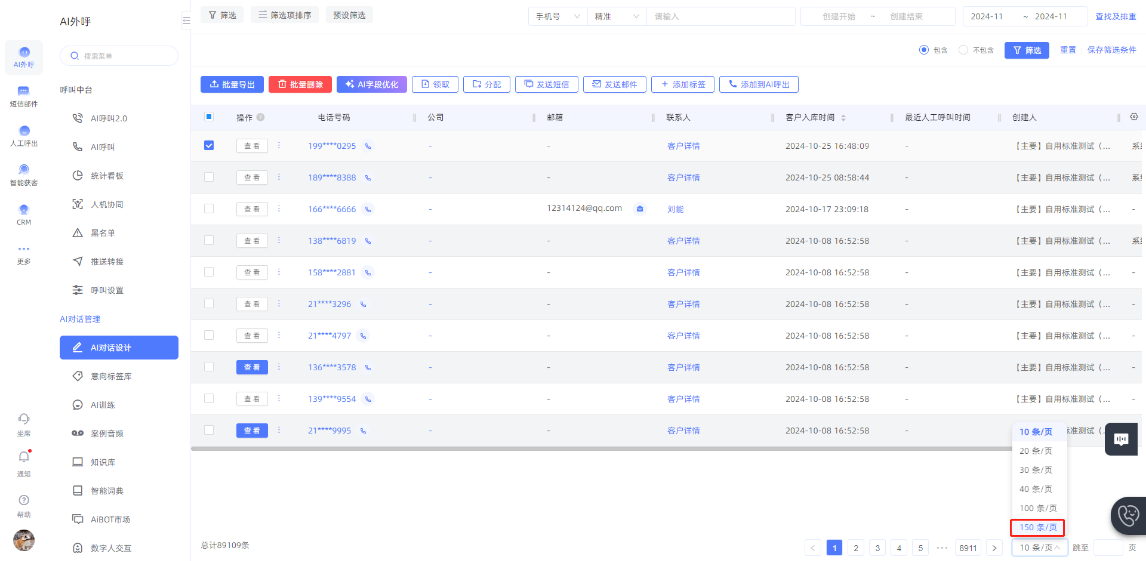Click the red 批量删除 button
This screenshot has height=561, width=1146.
(x=300, y=85)
